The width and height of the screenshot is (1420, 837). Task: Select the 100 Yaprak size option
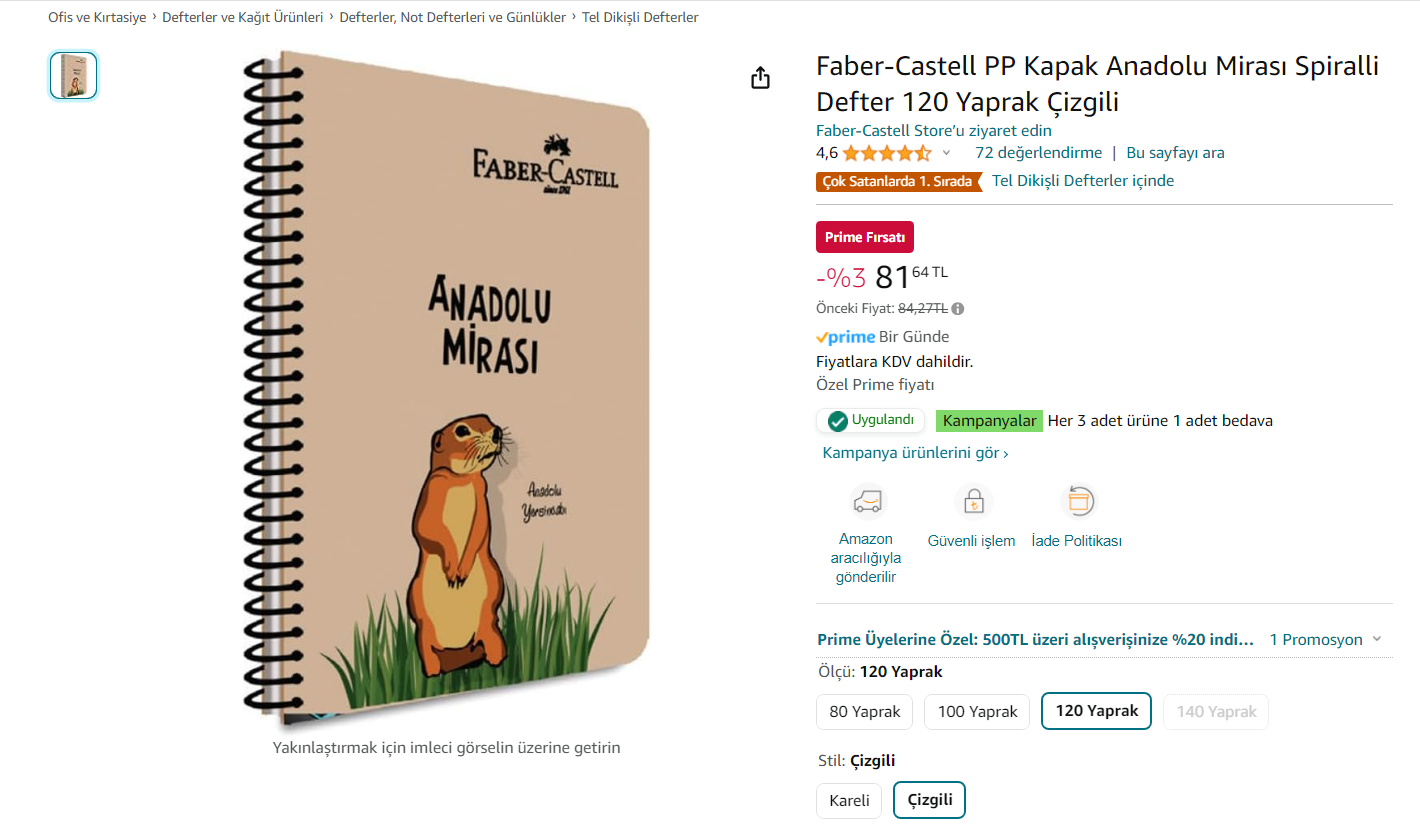(977, 712)
